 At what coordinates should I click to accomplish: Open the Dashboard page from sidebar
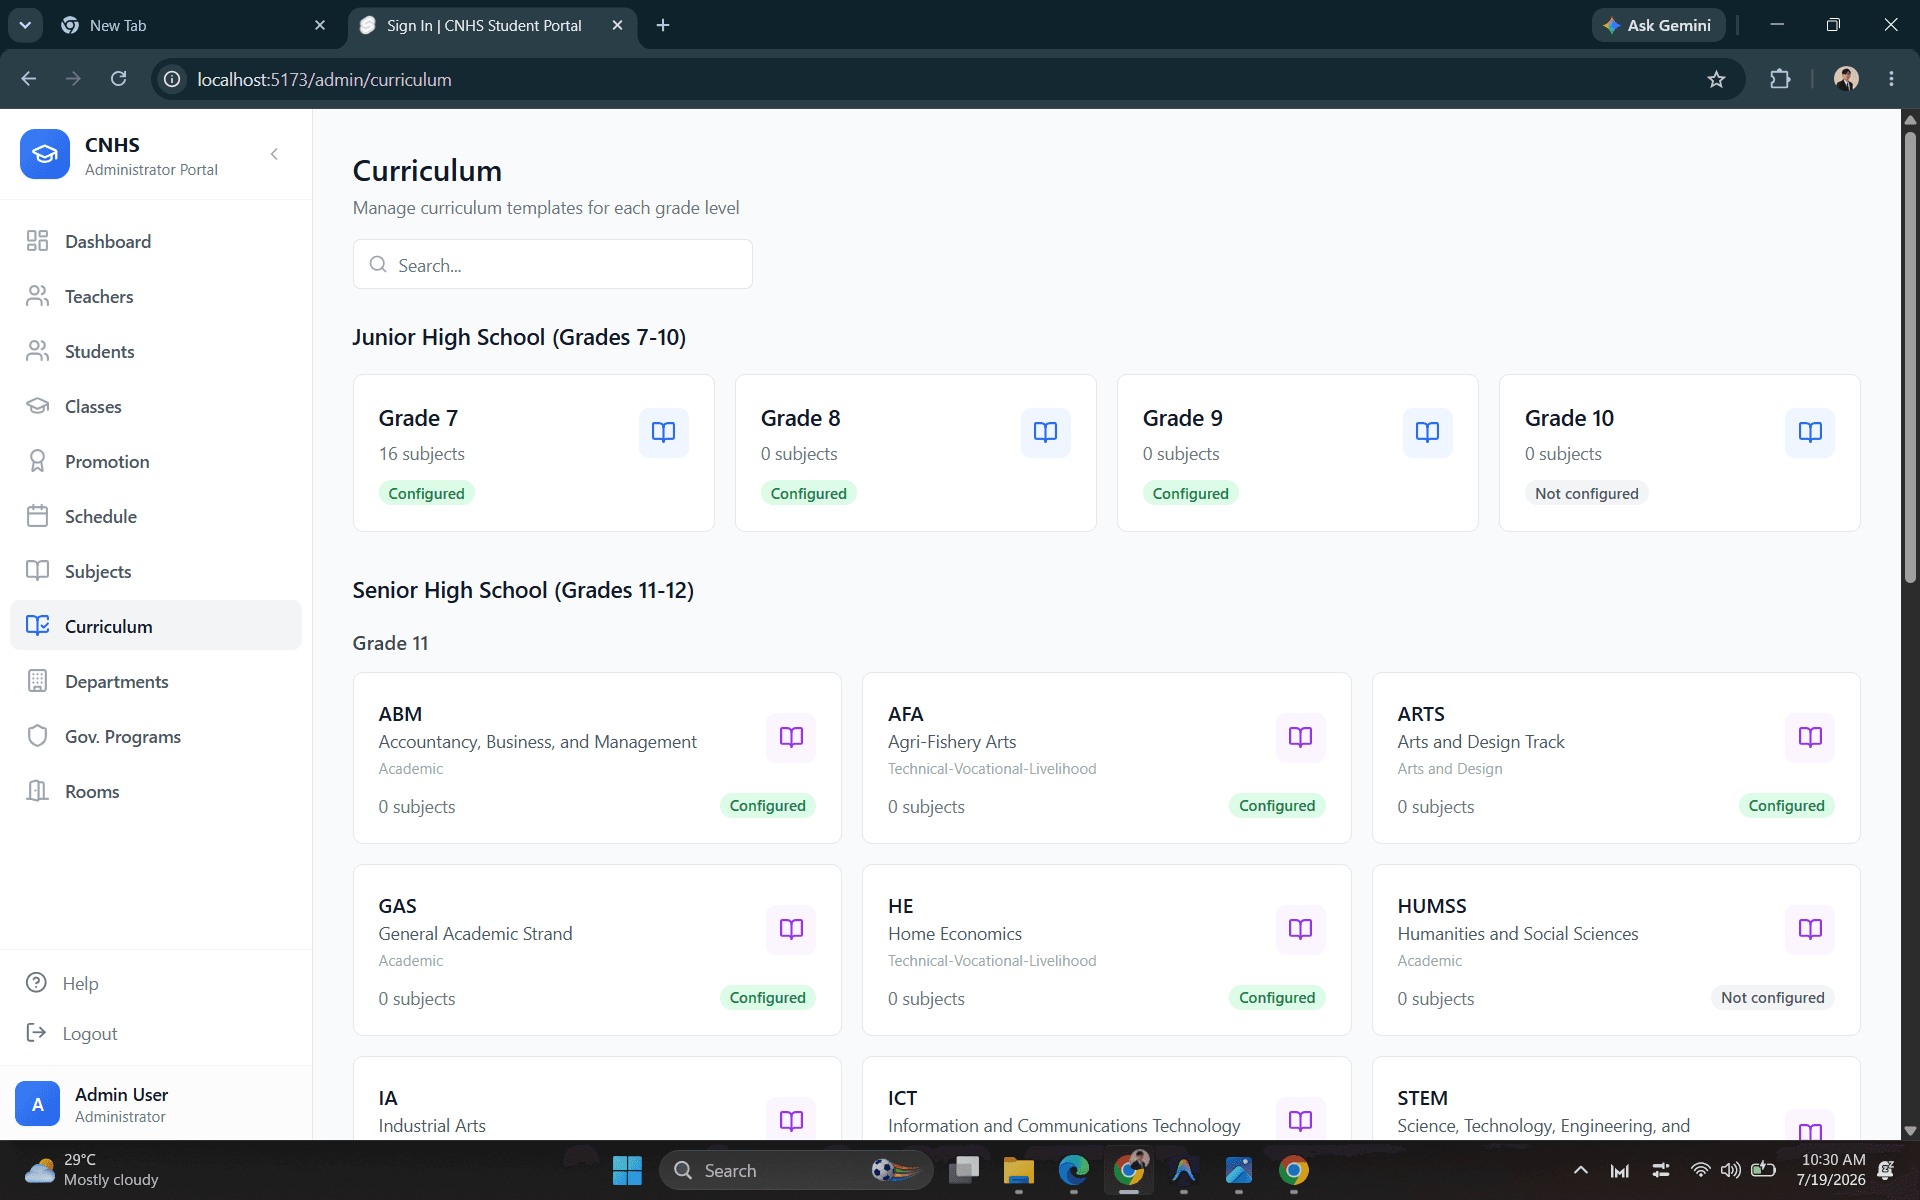(156, 241)
